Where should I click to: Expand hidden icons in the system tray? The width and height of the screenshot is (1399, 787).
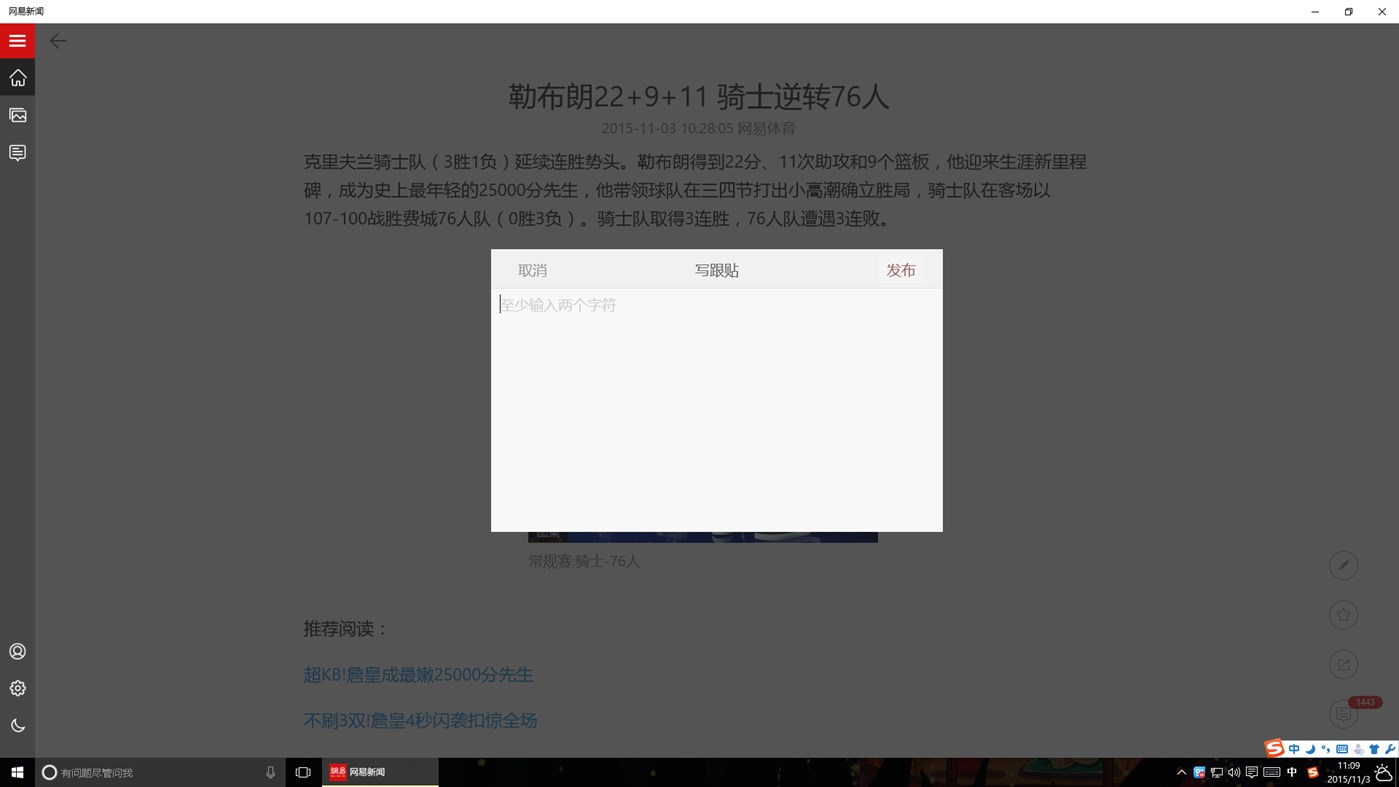1180,772
